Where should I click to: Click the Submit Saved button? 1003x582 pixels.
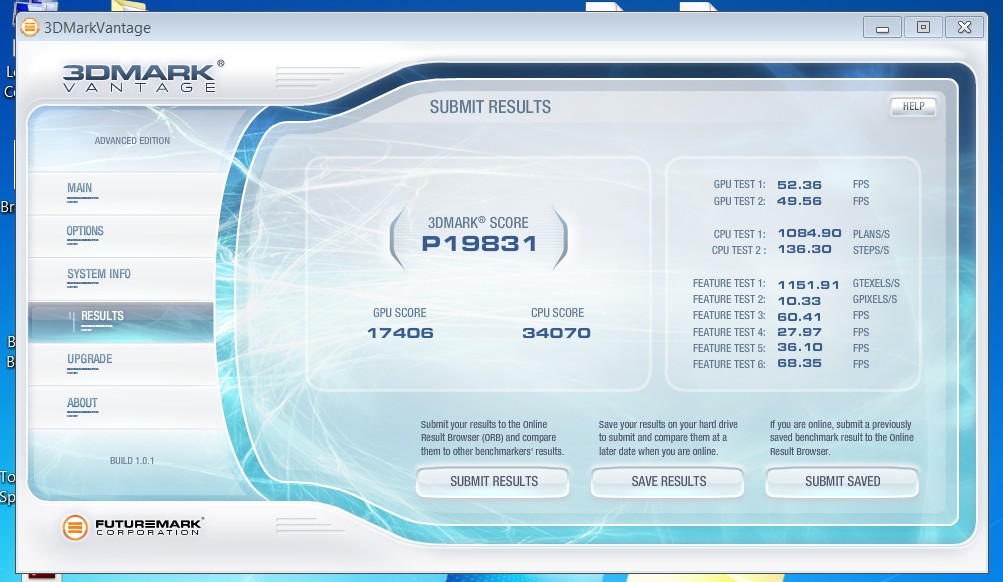pos(842,482)
